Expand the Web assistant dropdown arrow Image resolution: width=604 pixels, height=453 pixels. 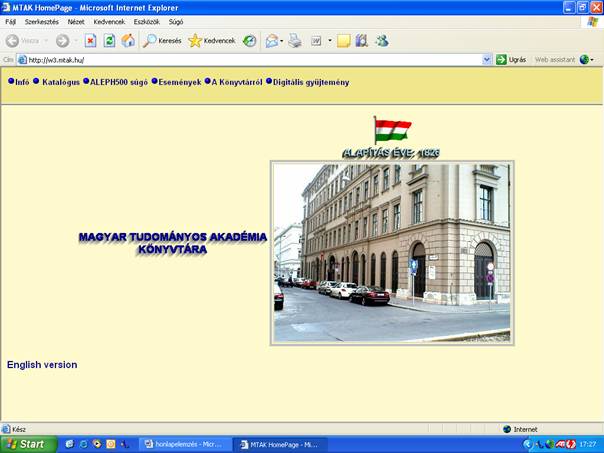(x=592, y=59)
